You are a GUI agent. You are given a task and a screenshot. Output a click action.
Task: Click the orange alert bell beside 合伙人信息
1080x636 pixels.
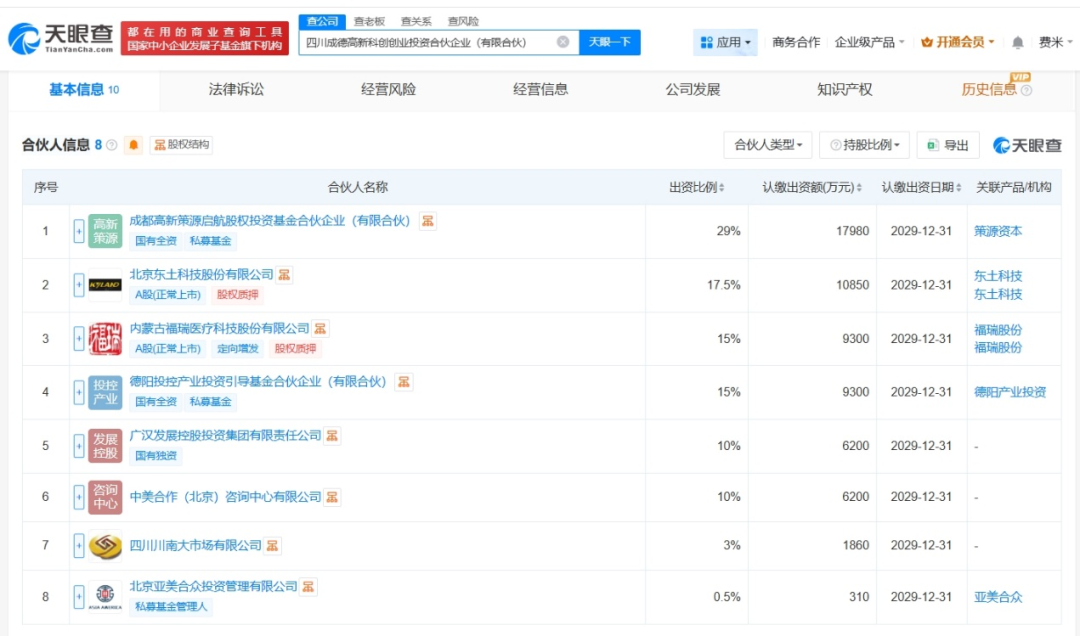(134, 145)
